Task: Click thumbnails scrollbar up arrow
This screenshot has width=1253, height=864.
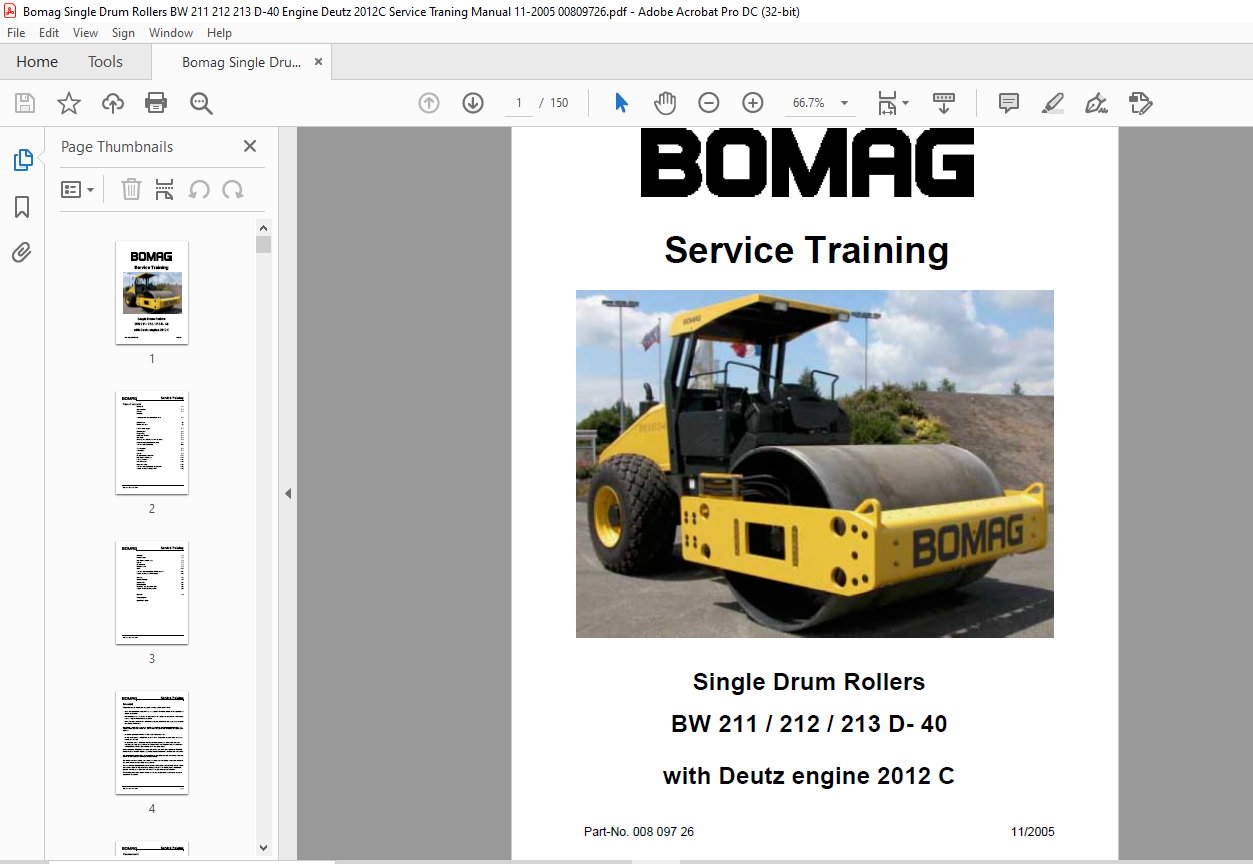Action: pos(263,228)
